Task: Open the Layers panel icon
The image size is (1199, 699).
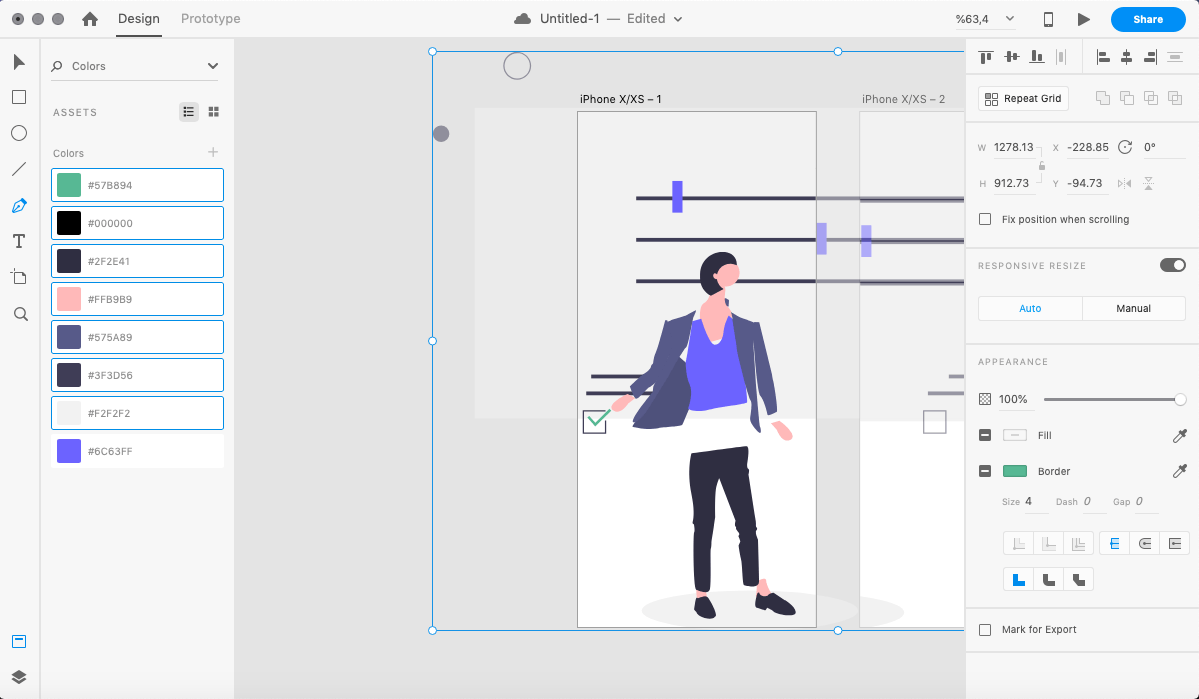Action: point(19,677)
